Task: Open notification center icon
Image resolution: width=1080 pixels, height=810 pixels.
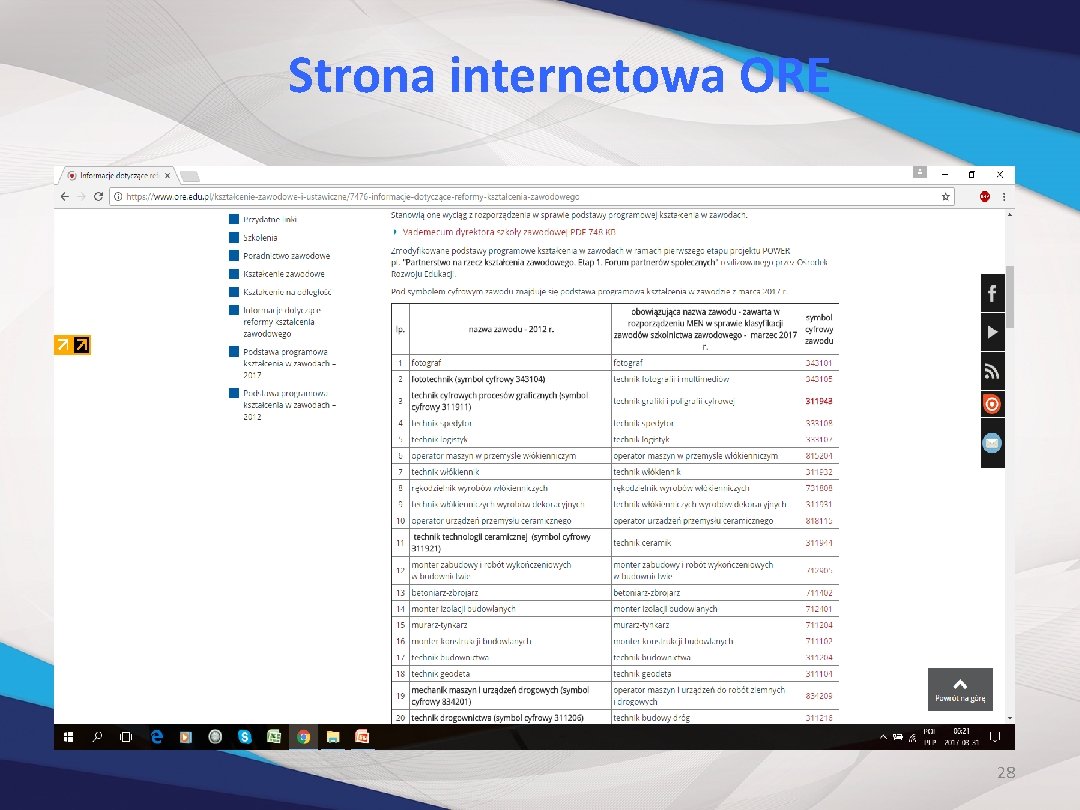Action: (x=995, y=737)
